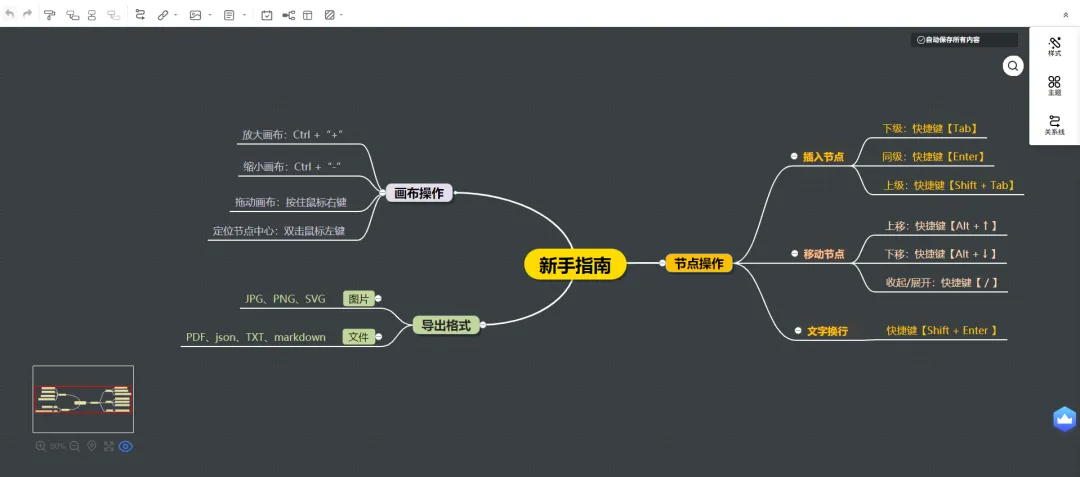Open the note dropdown arrow
This screenshot has height=477, width=1080.
[244, 15]
